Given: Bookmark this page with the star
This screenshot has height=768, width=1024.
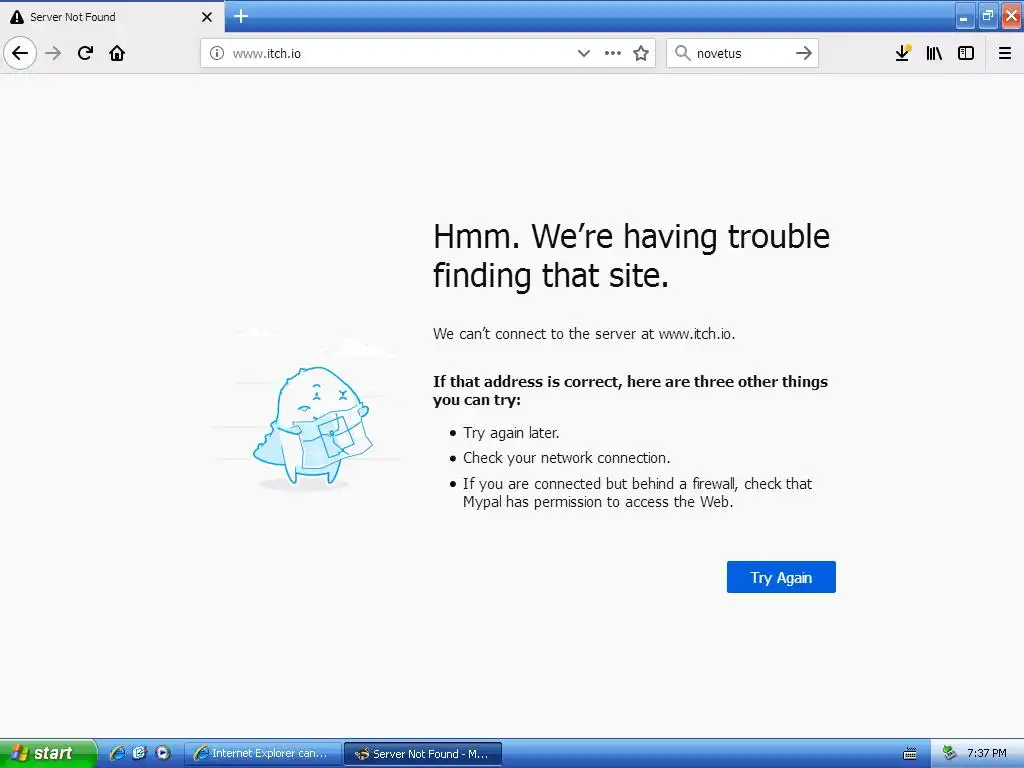Looking at the screenshot, I should point(641,53).
